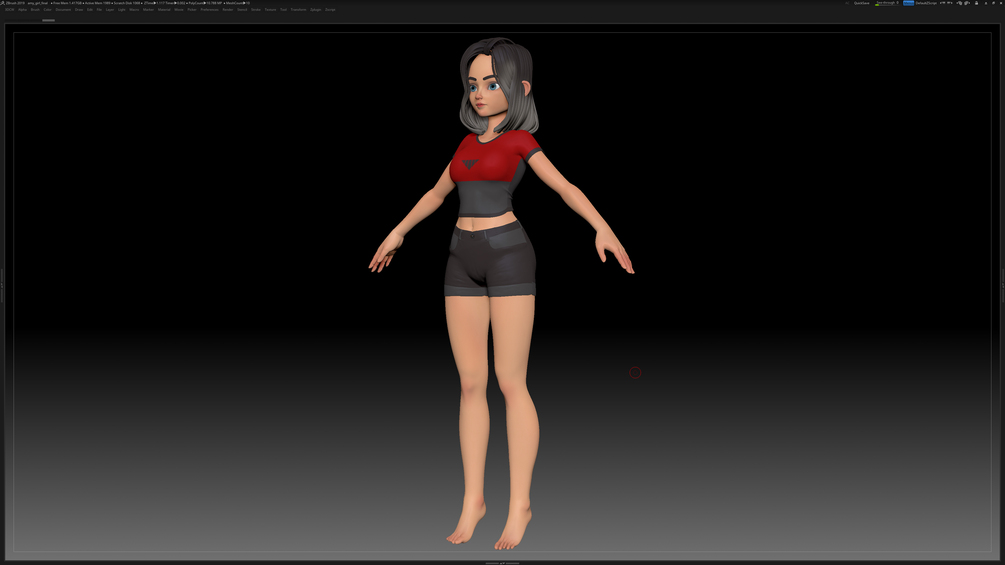Click the QuickSave button
Viewport: 1005px width, 565px height.
(861, 3)
